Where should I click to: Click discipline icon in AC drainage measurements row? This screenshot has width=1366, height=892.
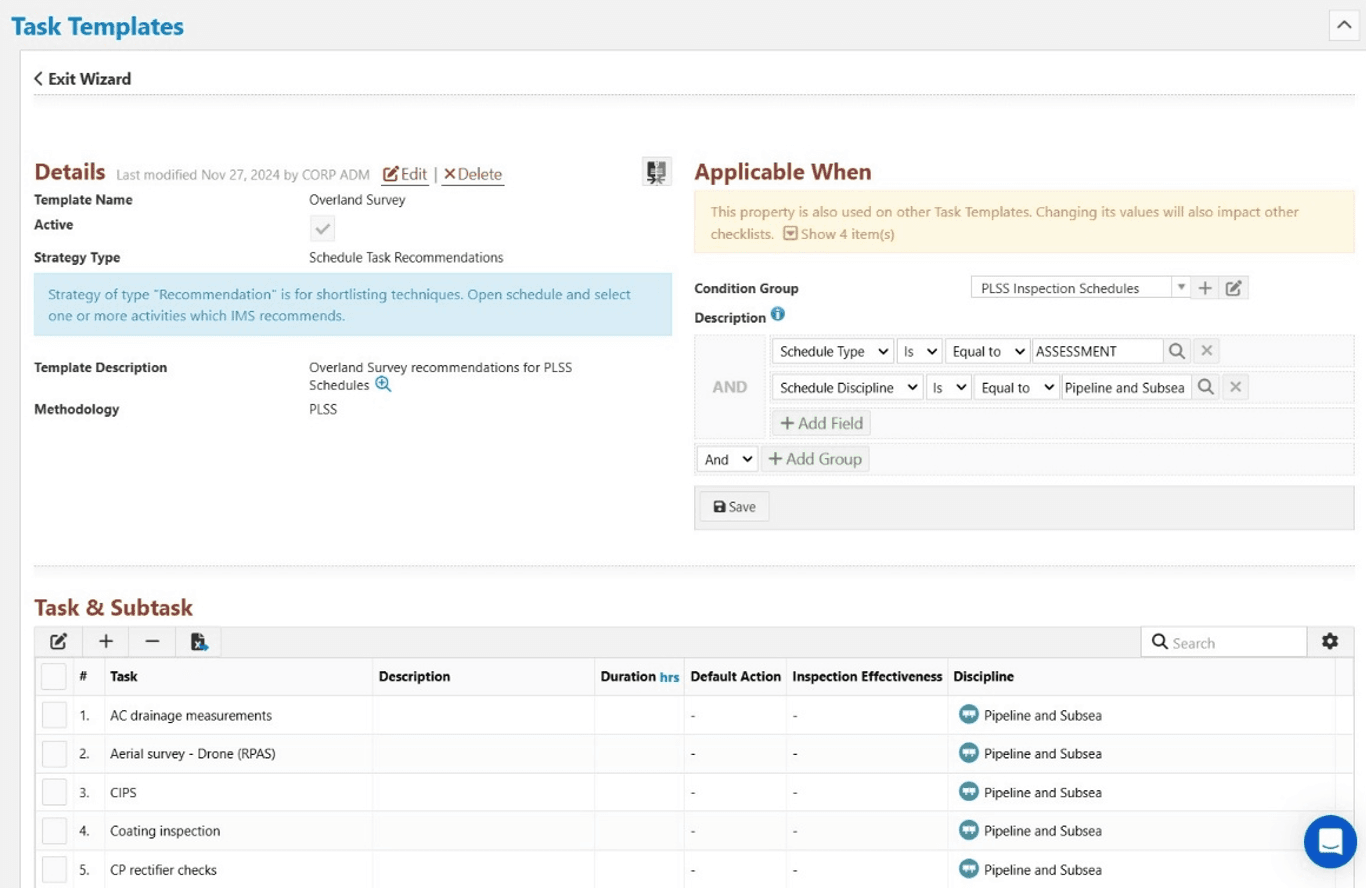click(969, 715)
